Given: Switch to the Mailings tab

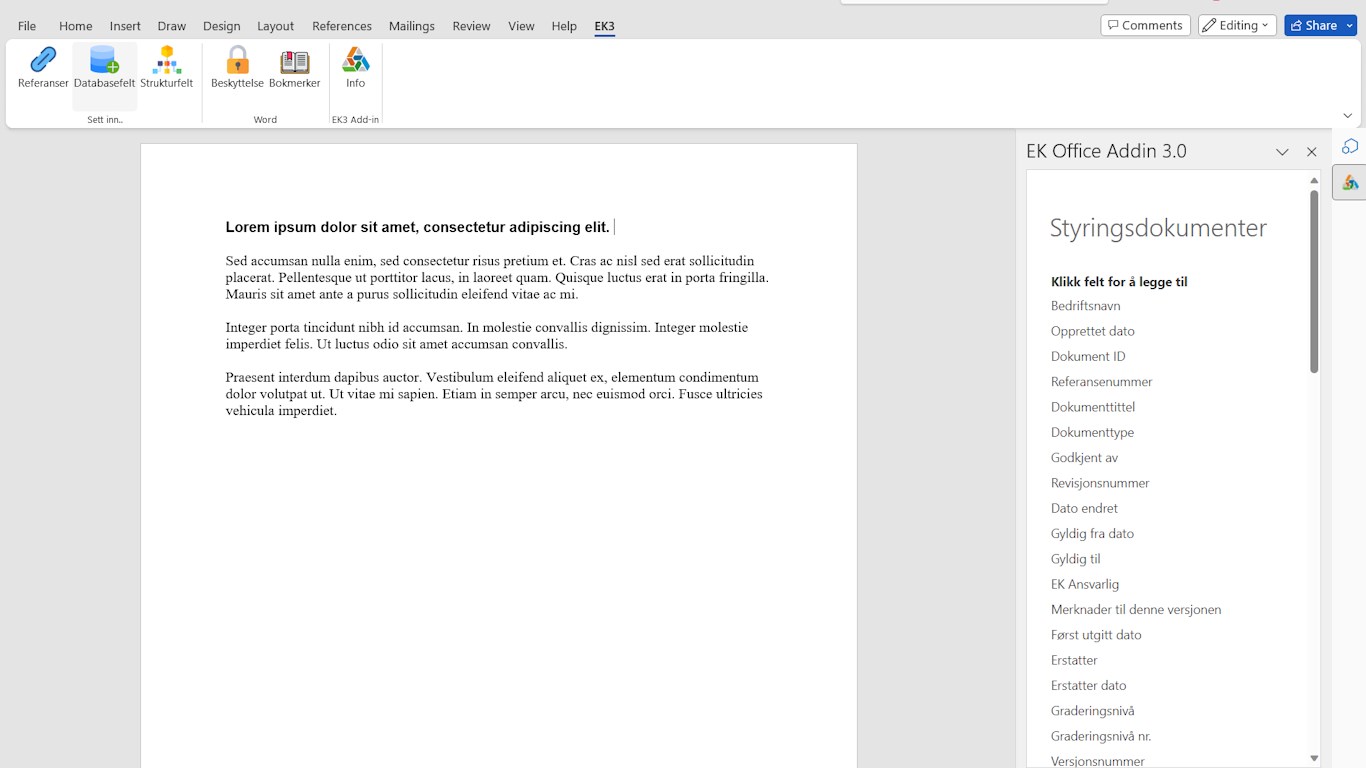Looking at the screenshot, I should pyautogui.click(x=412, y=26).
